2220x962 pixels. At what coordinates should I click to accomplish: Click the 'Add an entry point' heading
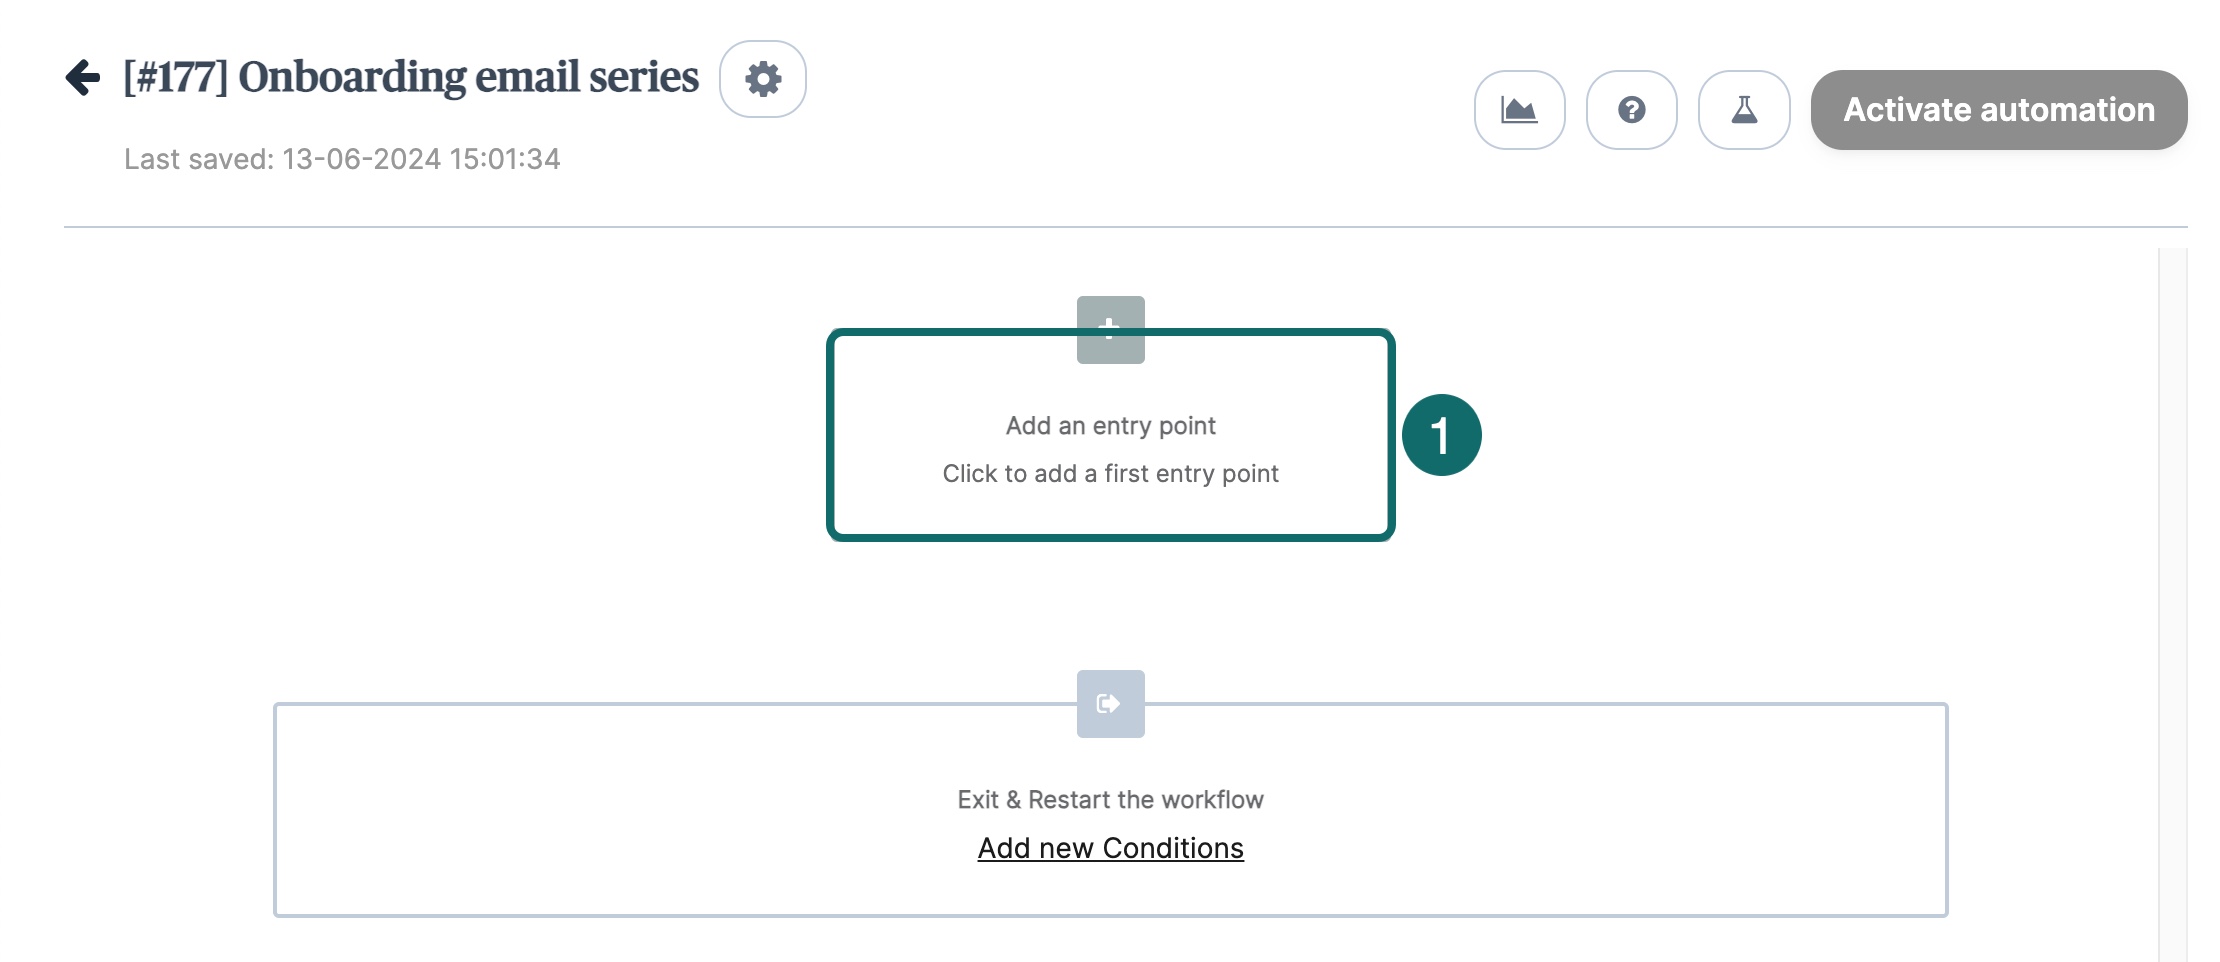tap(1110, 426)
